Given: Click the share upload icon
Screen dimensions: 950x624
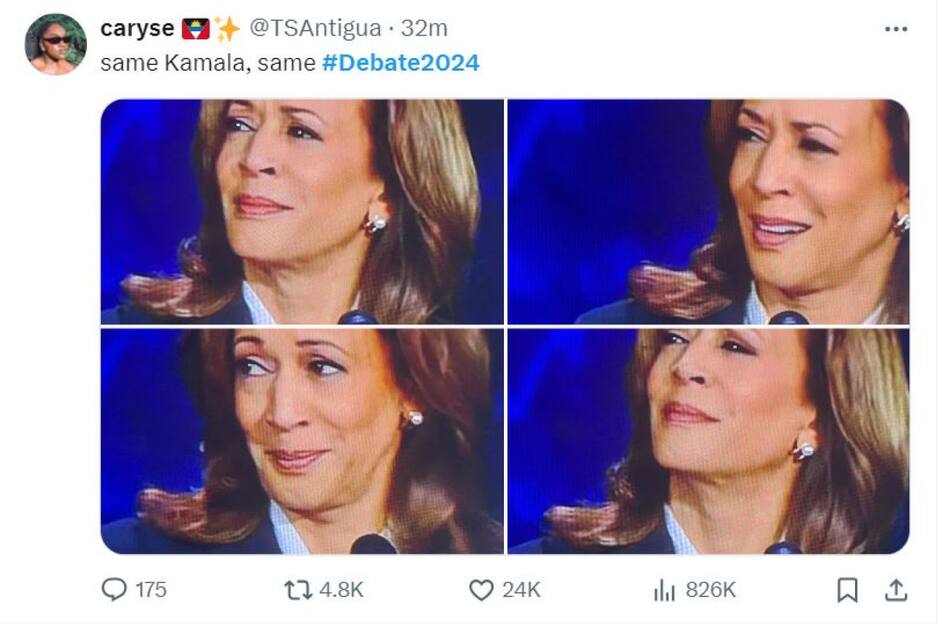Looking at the screenshot, I should coord(897,591).
